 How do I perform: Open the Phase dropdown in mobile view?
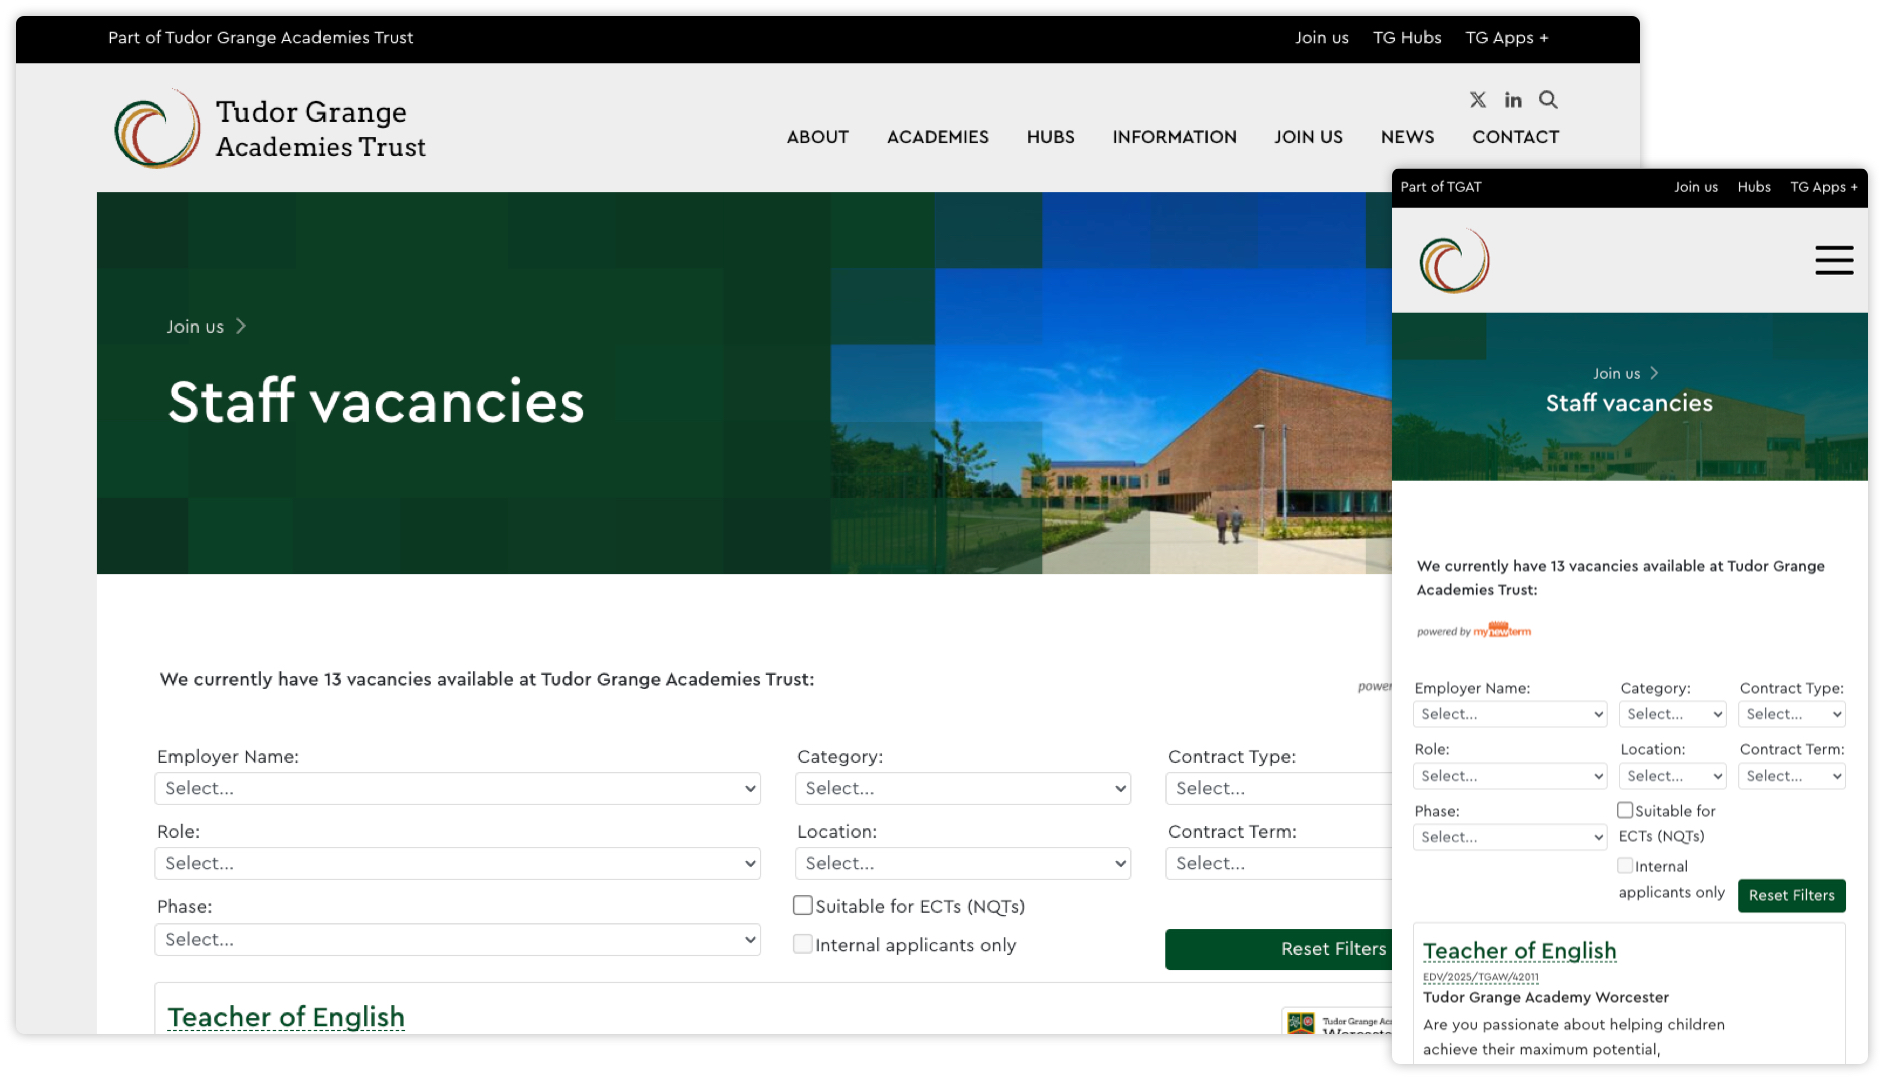pyautogui.click(x=1510, y=837)
